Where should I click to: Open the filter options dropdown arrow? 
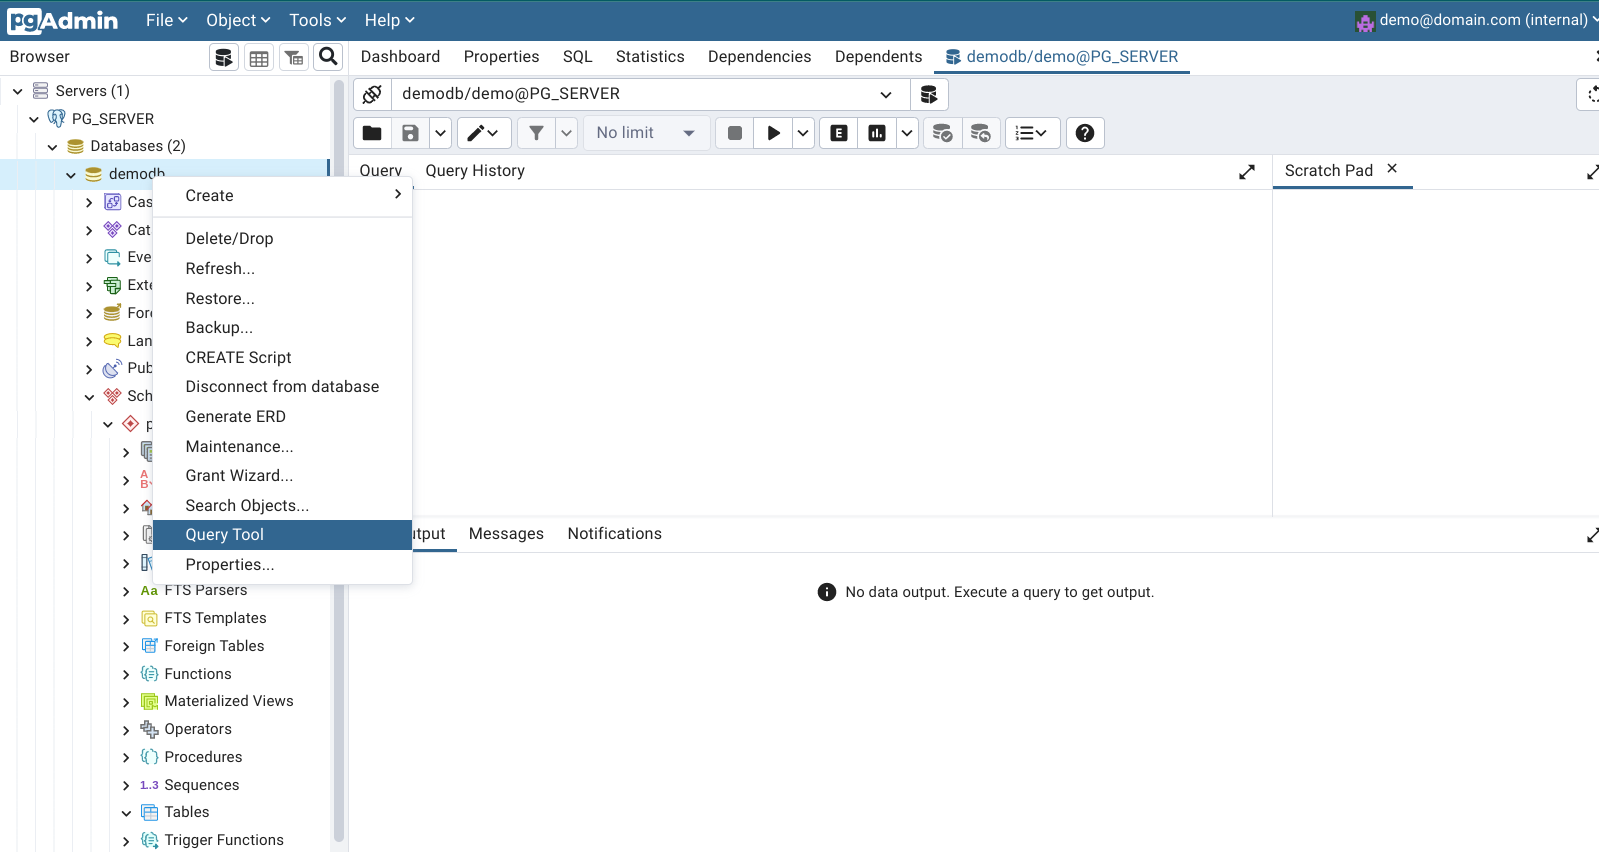tap(567, 133)
